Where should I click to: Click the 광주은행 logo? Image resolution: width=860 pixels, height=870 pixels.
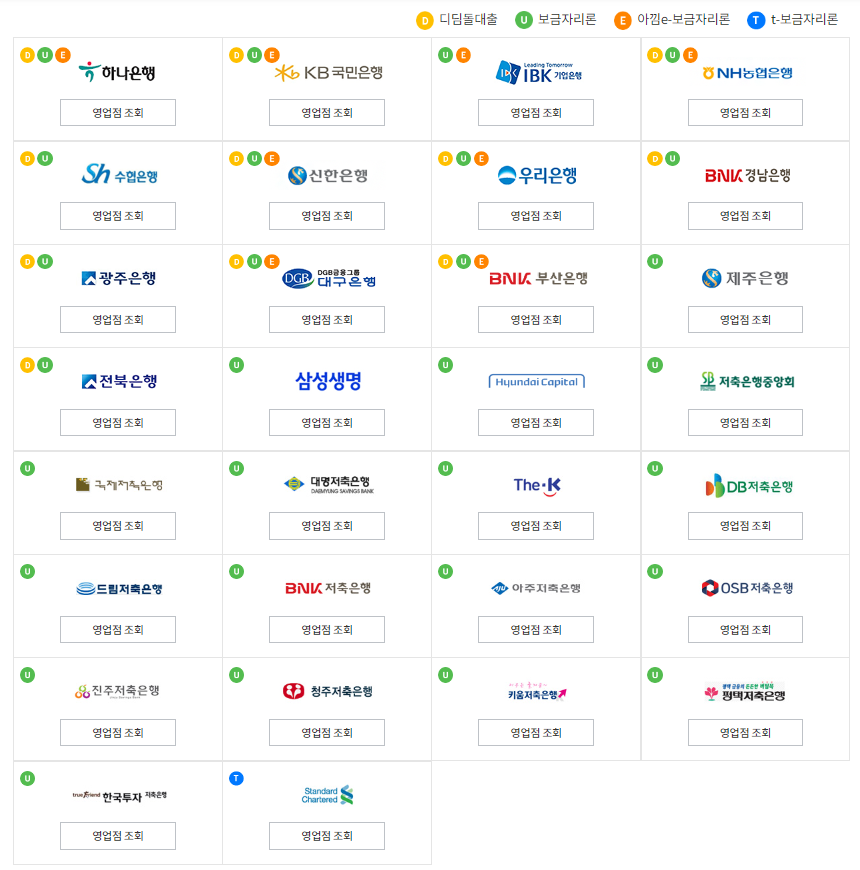click(x=118, y=278)
